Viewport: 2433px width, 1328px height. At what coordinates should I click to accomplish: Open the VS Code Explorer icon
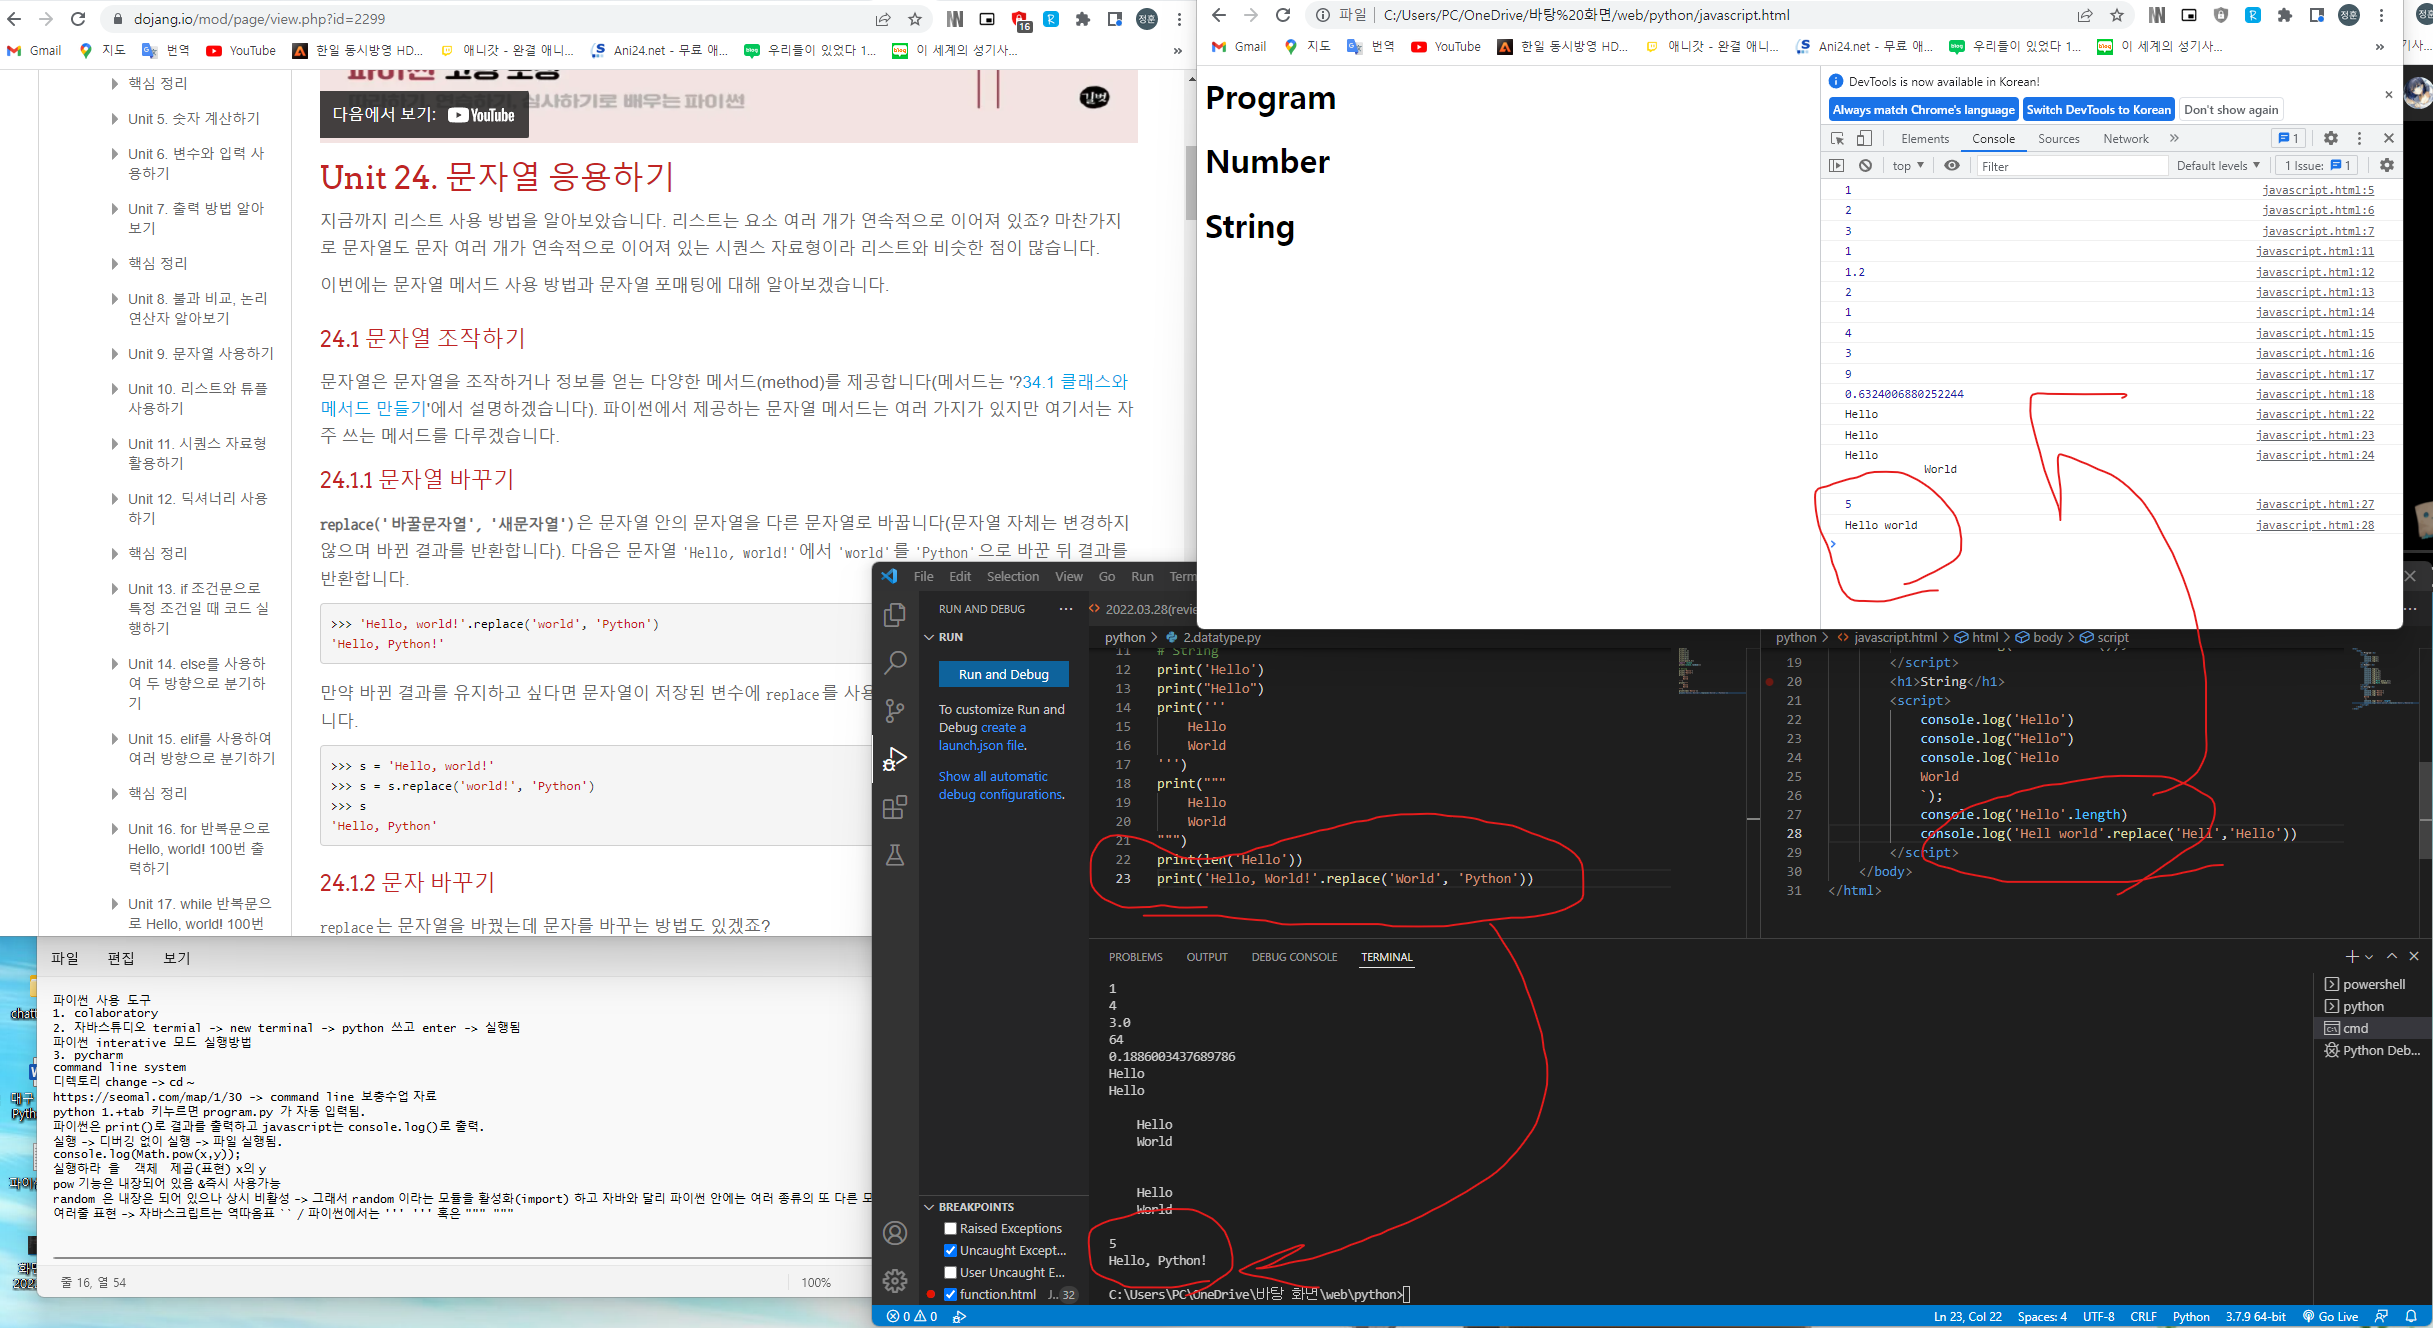pyautogui.click(x=895, y=614)
